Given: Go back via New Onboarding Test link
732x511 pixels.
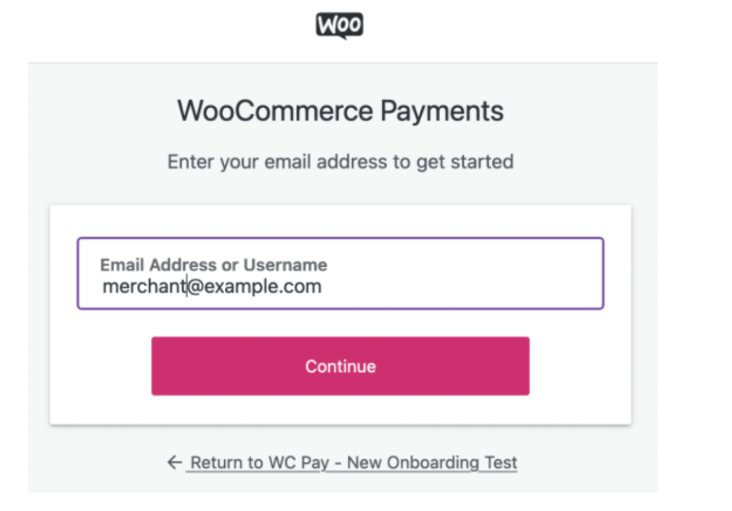Looking at the screenshot, I should click(432, 462).
